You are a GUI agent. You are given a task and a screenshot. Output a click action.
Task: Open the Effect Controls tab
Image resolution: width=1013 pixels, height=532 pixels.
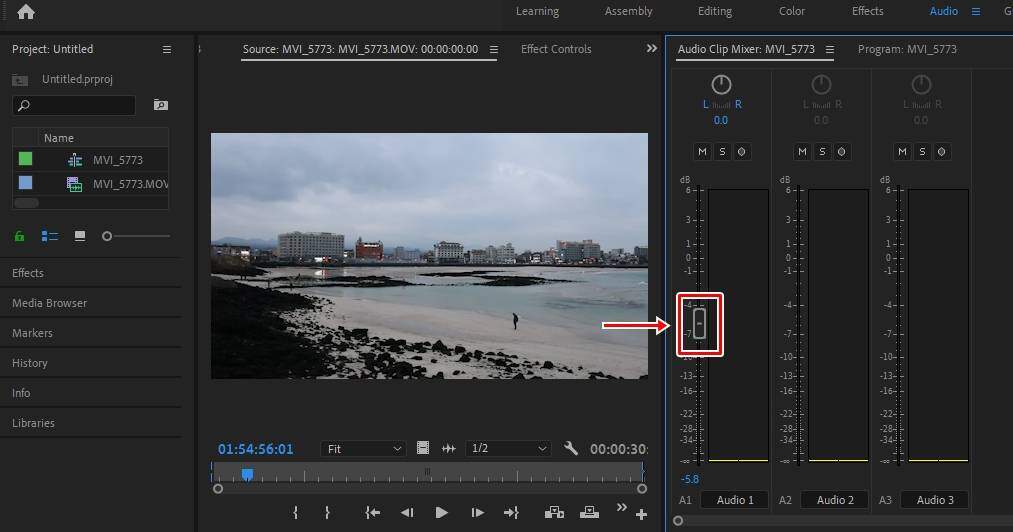click(x=556, y=49)
